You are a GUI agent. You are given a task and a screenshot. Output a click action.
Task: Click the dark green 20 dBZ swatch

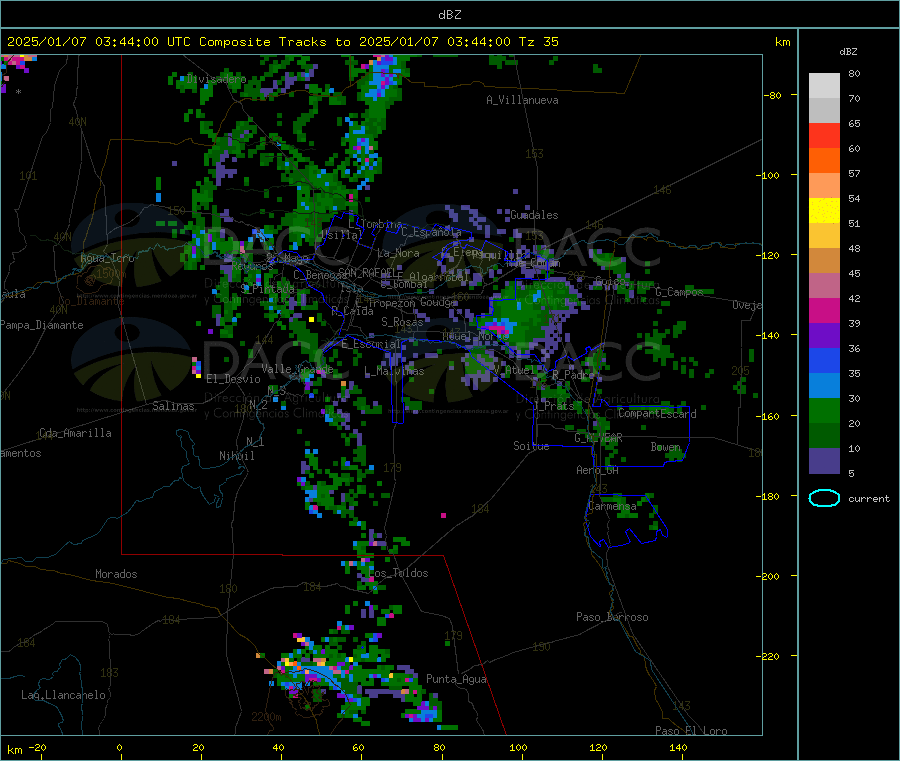[824, 435]
